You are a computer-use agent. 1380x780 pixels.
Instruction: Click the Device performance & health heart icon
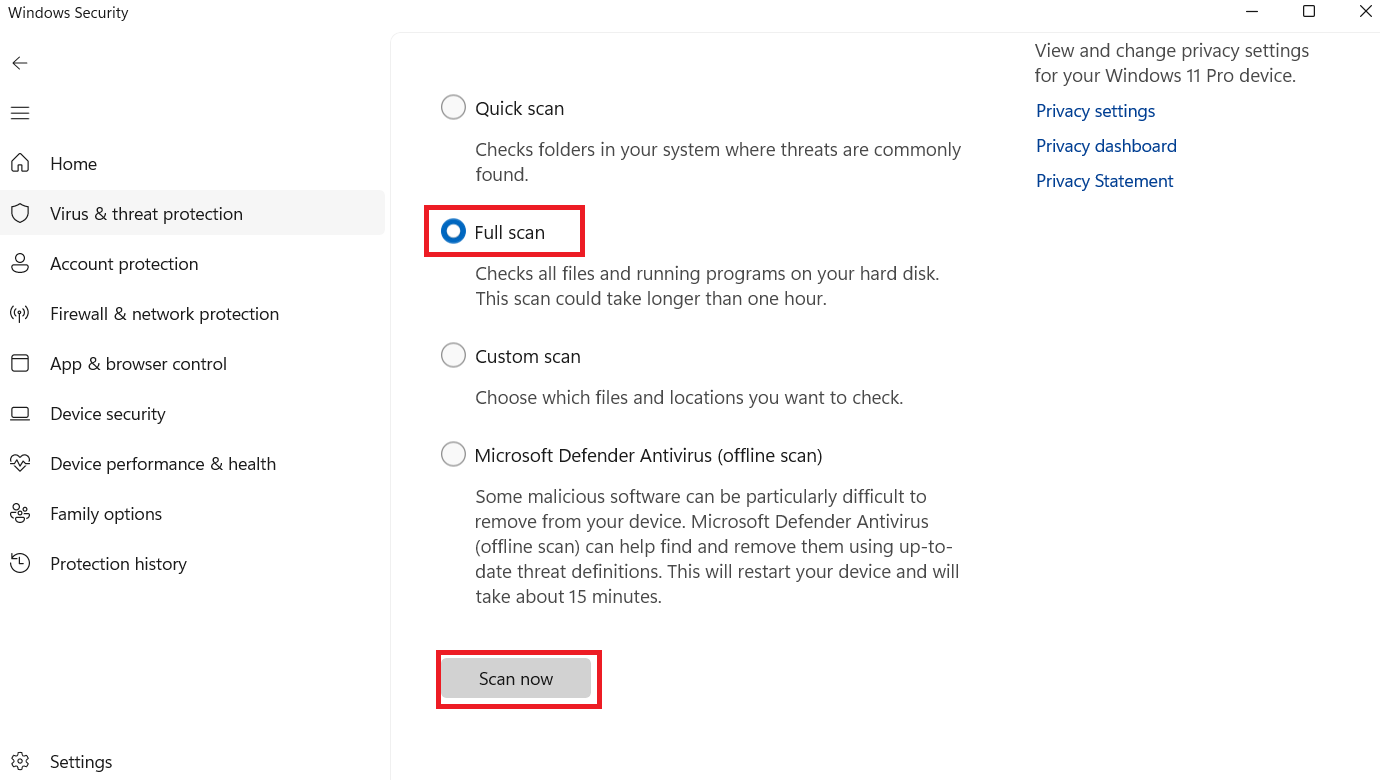20,463
